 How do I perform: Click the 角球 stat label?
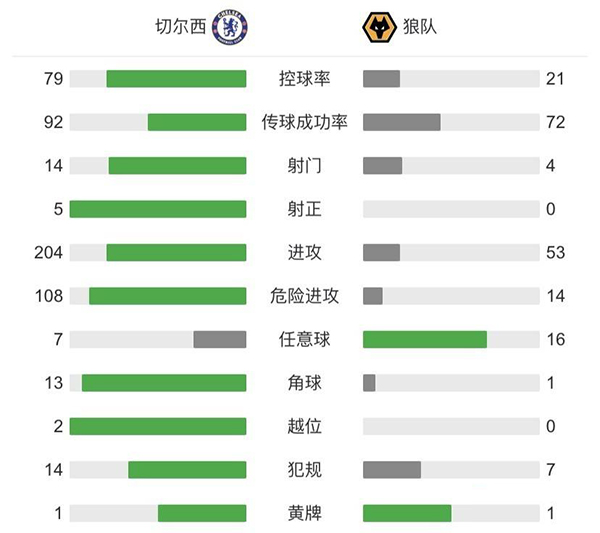point(305,383)
